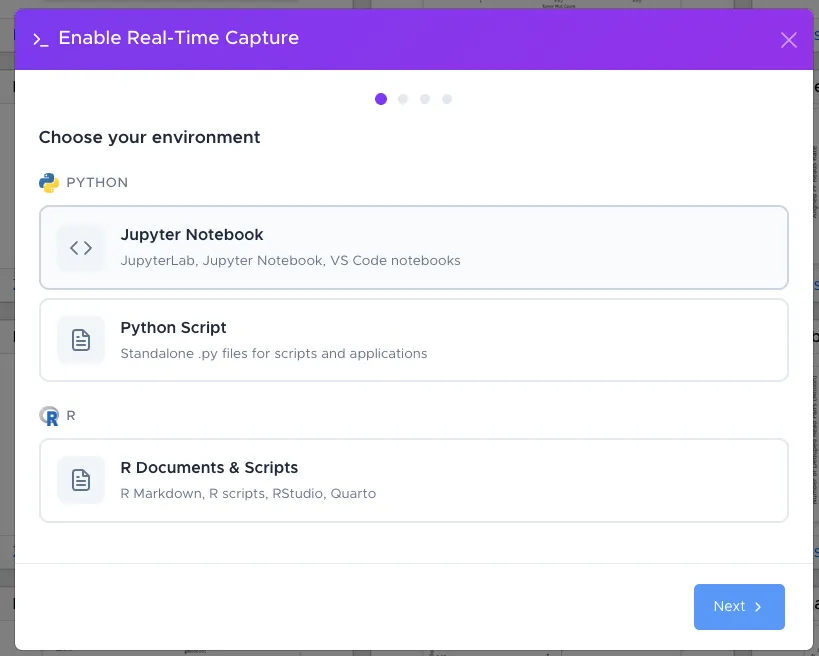Click the Python Script document icon
Viewport: 819px width, 656px height.
click(x=81, y=340)
